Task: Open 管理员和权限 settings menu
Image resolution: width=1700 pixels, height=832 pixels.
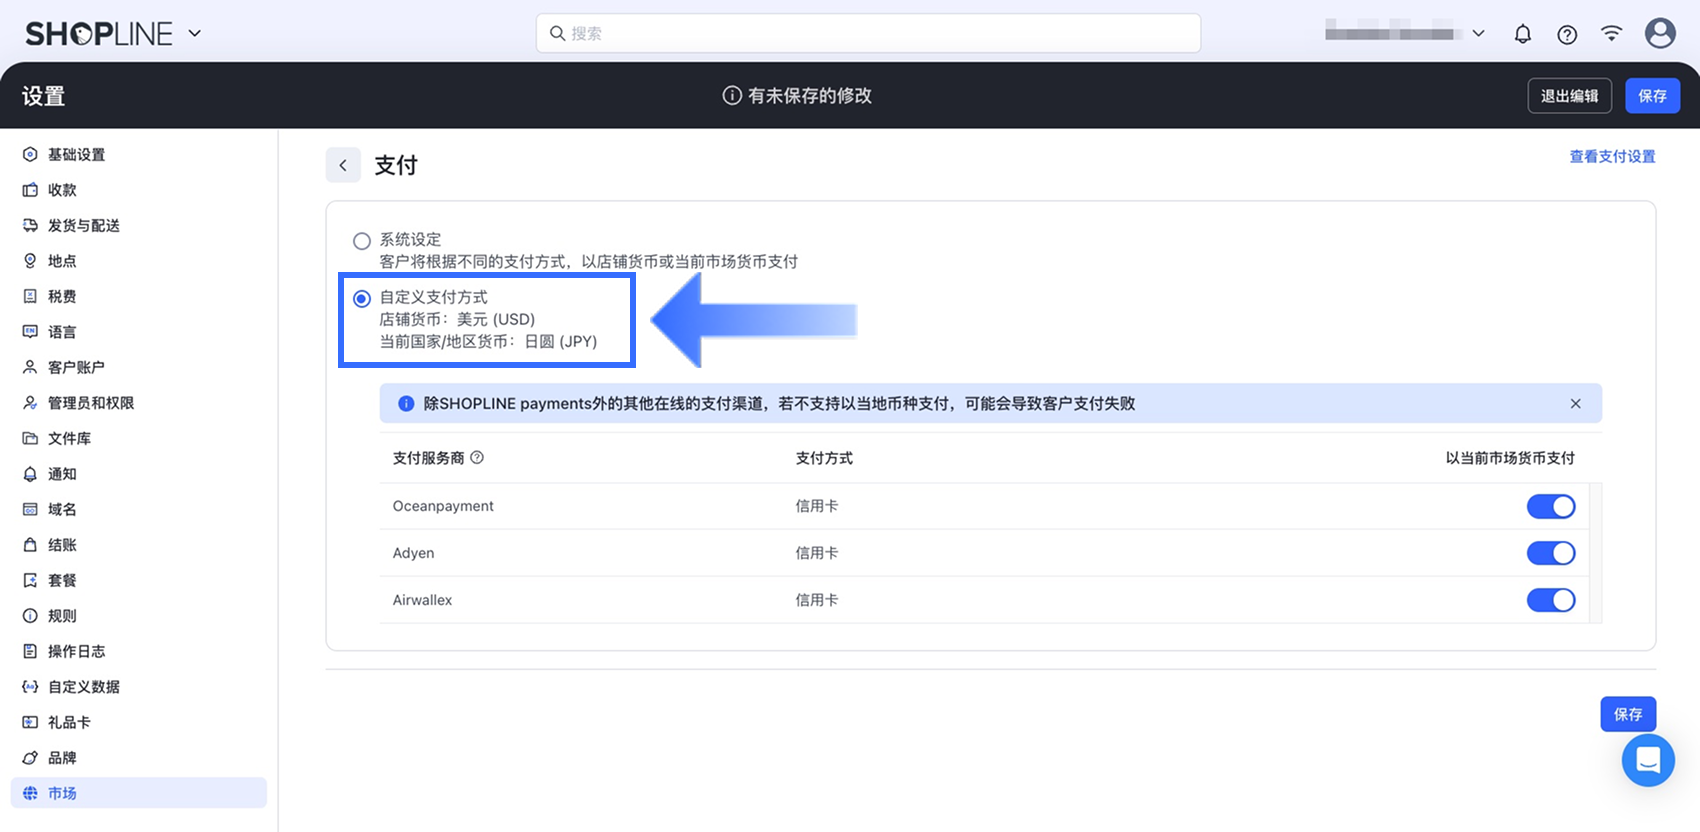Action: coord(139,403)
